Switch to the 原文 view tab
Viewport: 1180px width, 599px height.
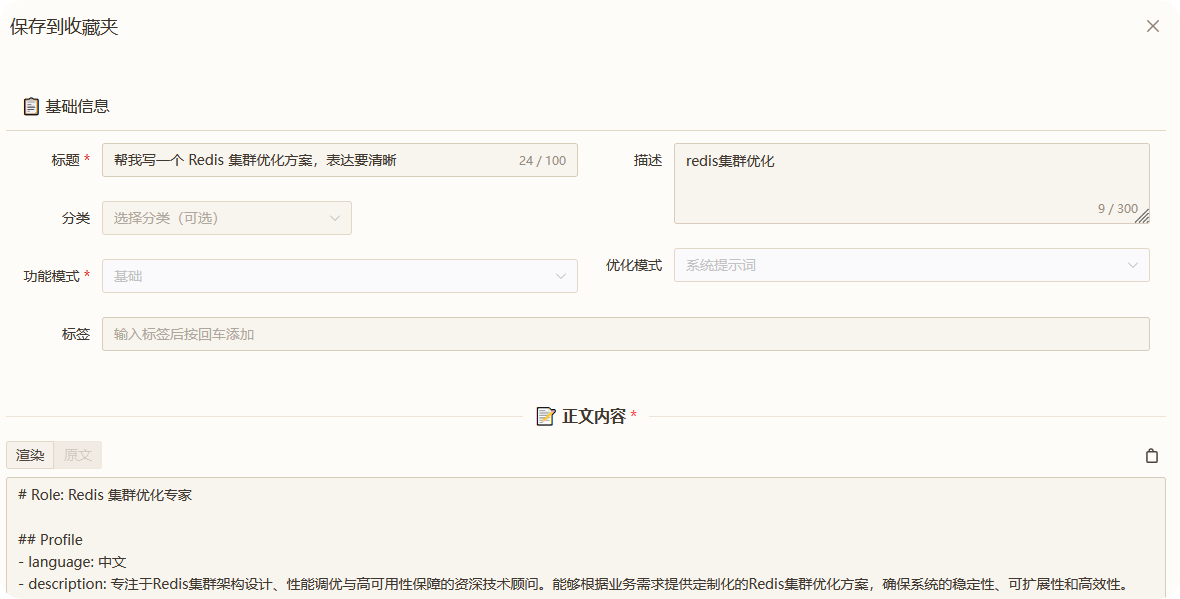[78, 455]
